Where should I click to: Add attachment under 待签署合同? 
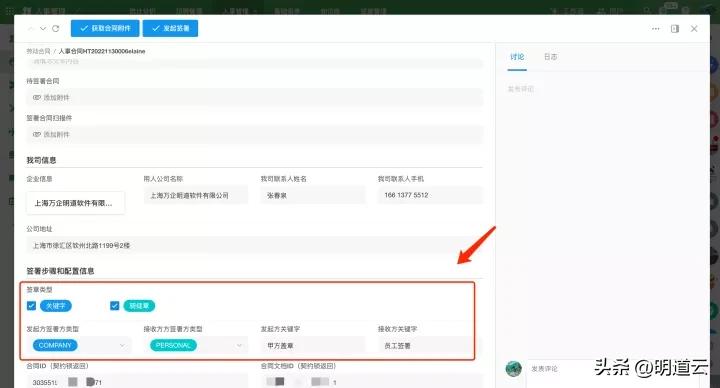coord(254,97)
